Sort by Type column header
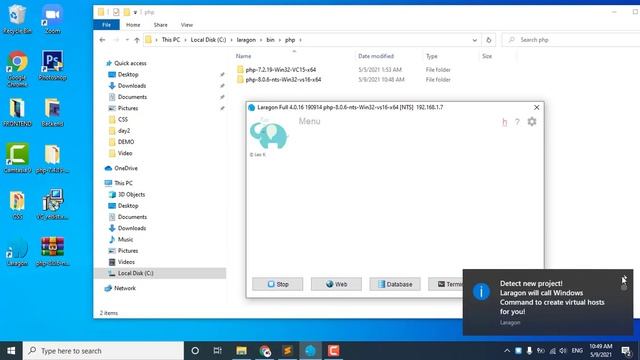The image size is (640, 360). coord(431,56)
